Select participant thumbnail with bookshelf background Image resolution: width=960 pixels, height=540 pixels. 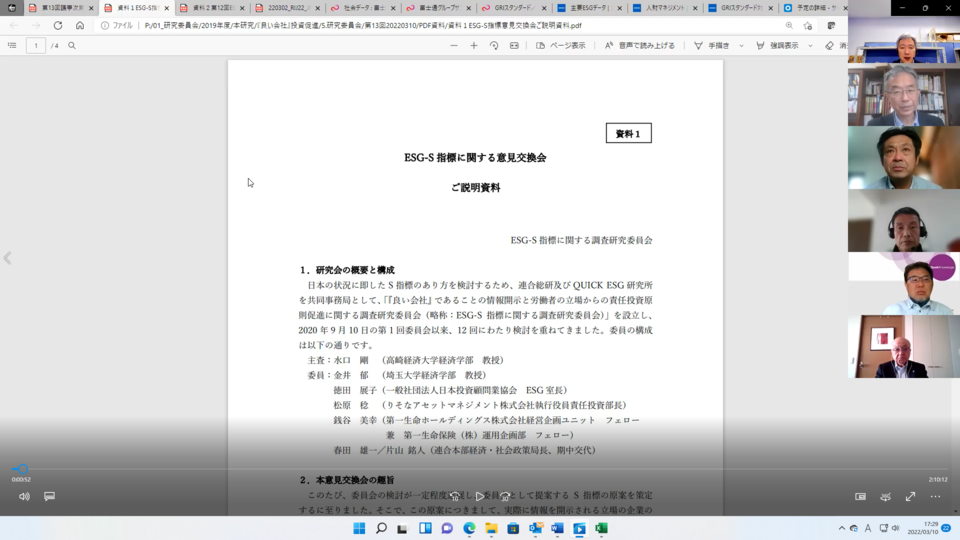(x=904, y=94)
